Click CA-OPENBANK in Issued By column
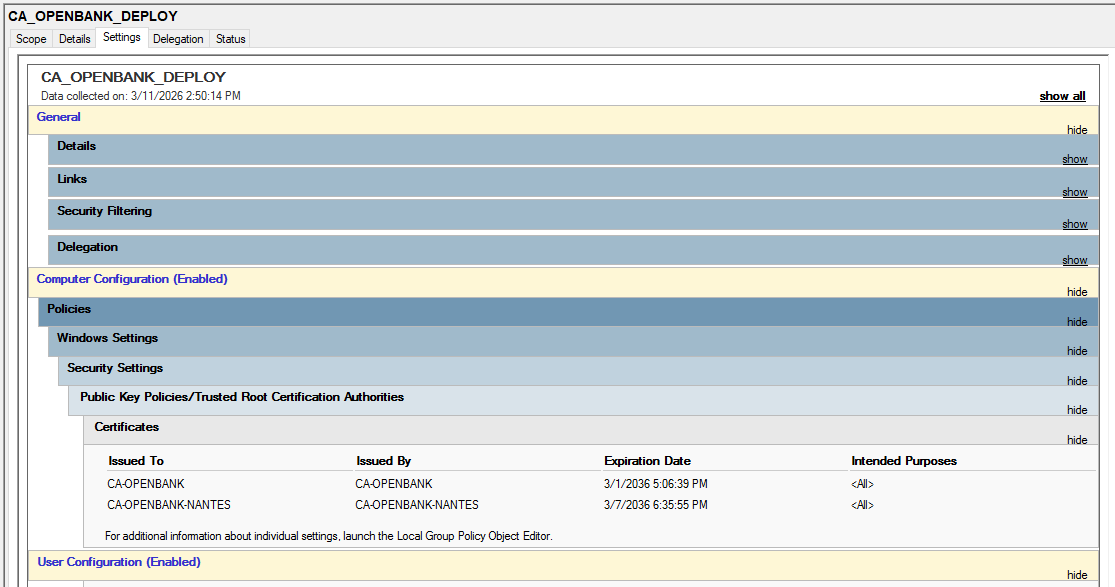Screen dimensions: 1115x587 tap(394, 484)
